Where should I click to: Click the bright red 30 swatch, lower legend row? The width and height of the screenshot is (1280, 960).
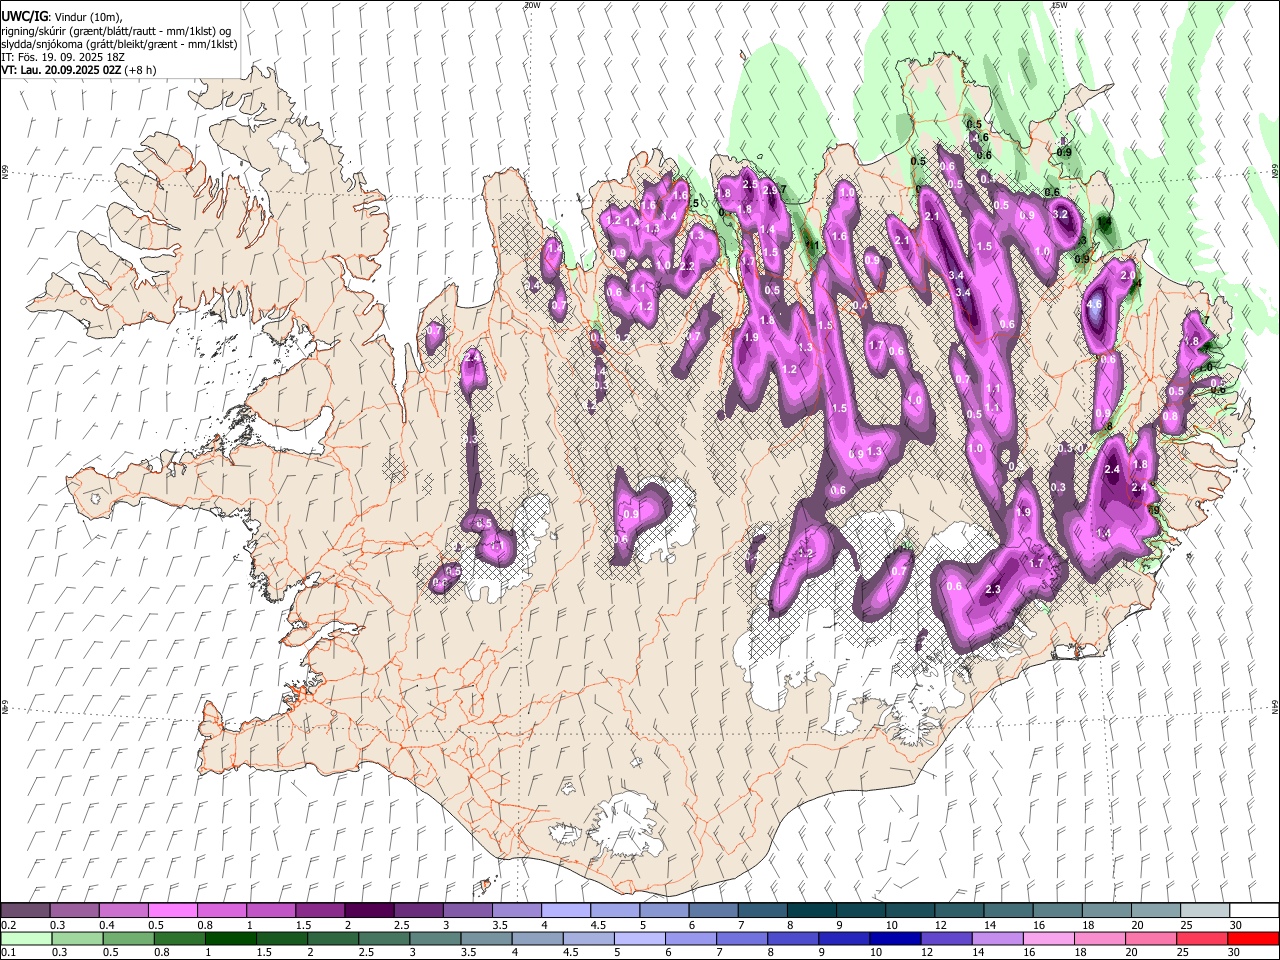point(1254,938)
